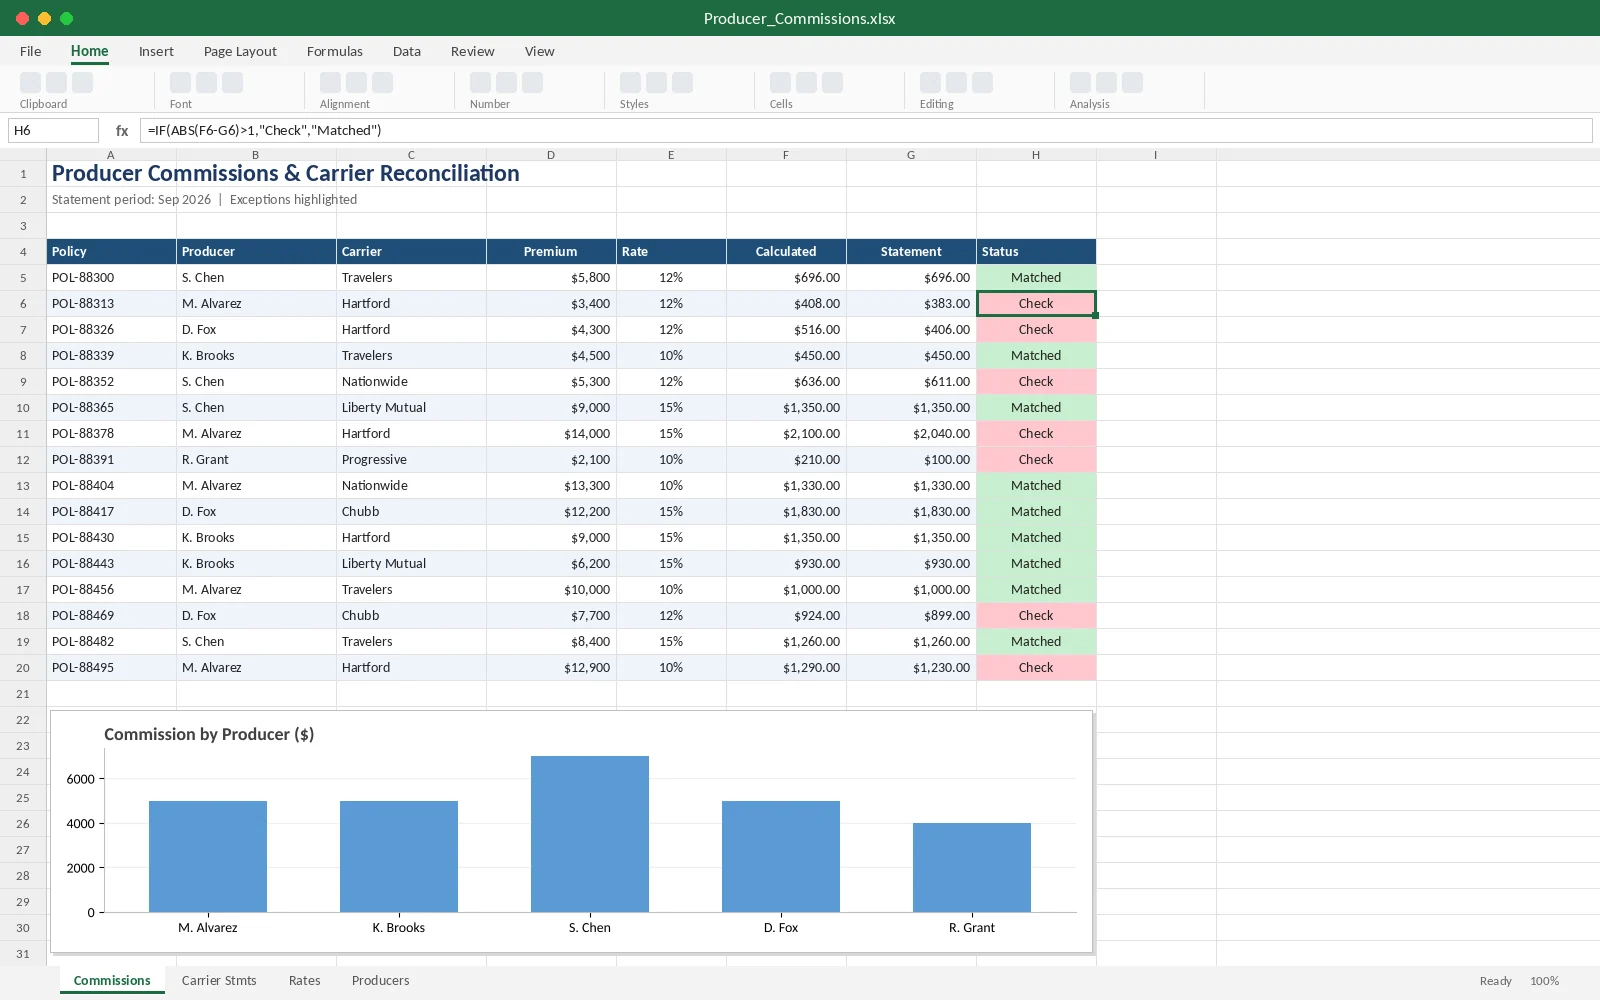Click the R. Grant chart bar
This screenshot has width=1600, height=1000.
[x=972, y=867]
